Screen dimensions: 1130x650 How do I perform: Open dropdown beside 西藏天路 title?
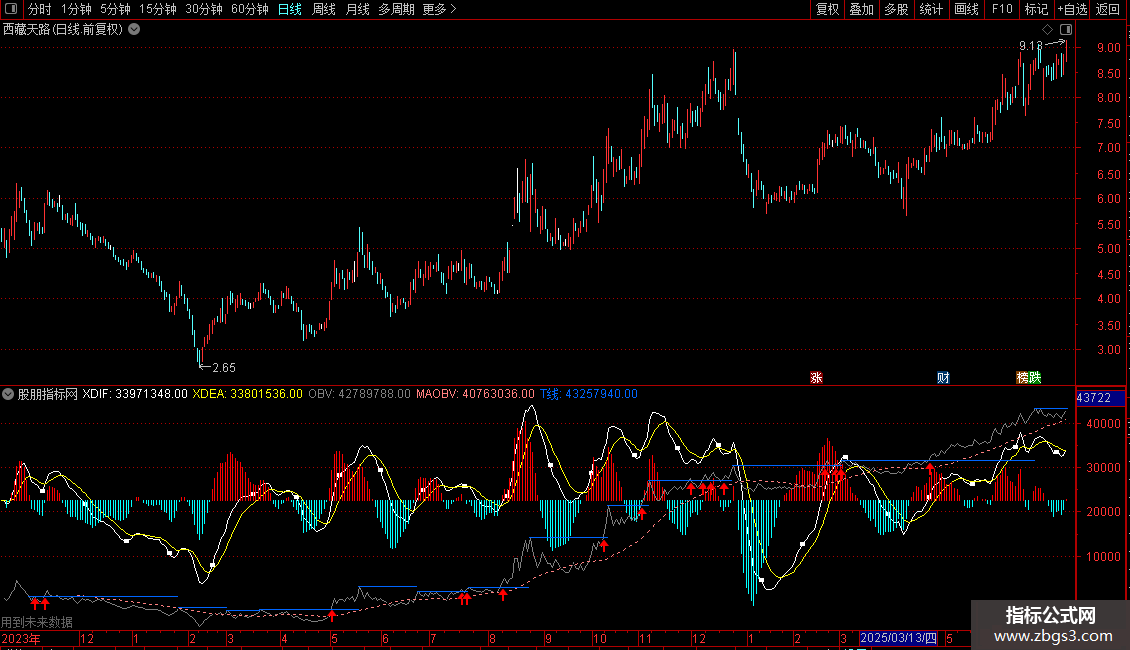134,30
